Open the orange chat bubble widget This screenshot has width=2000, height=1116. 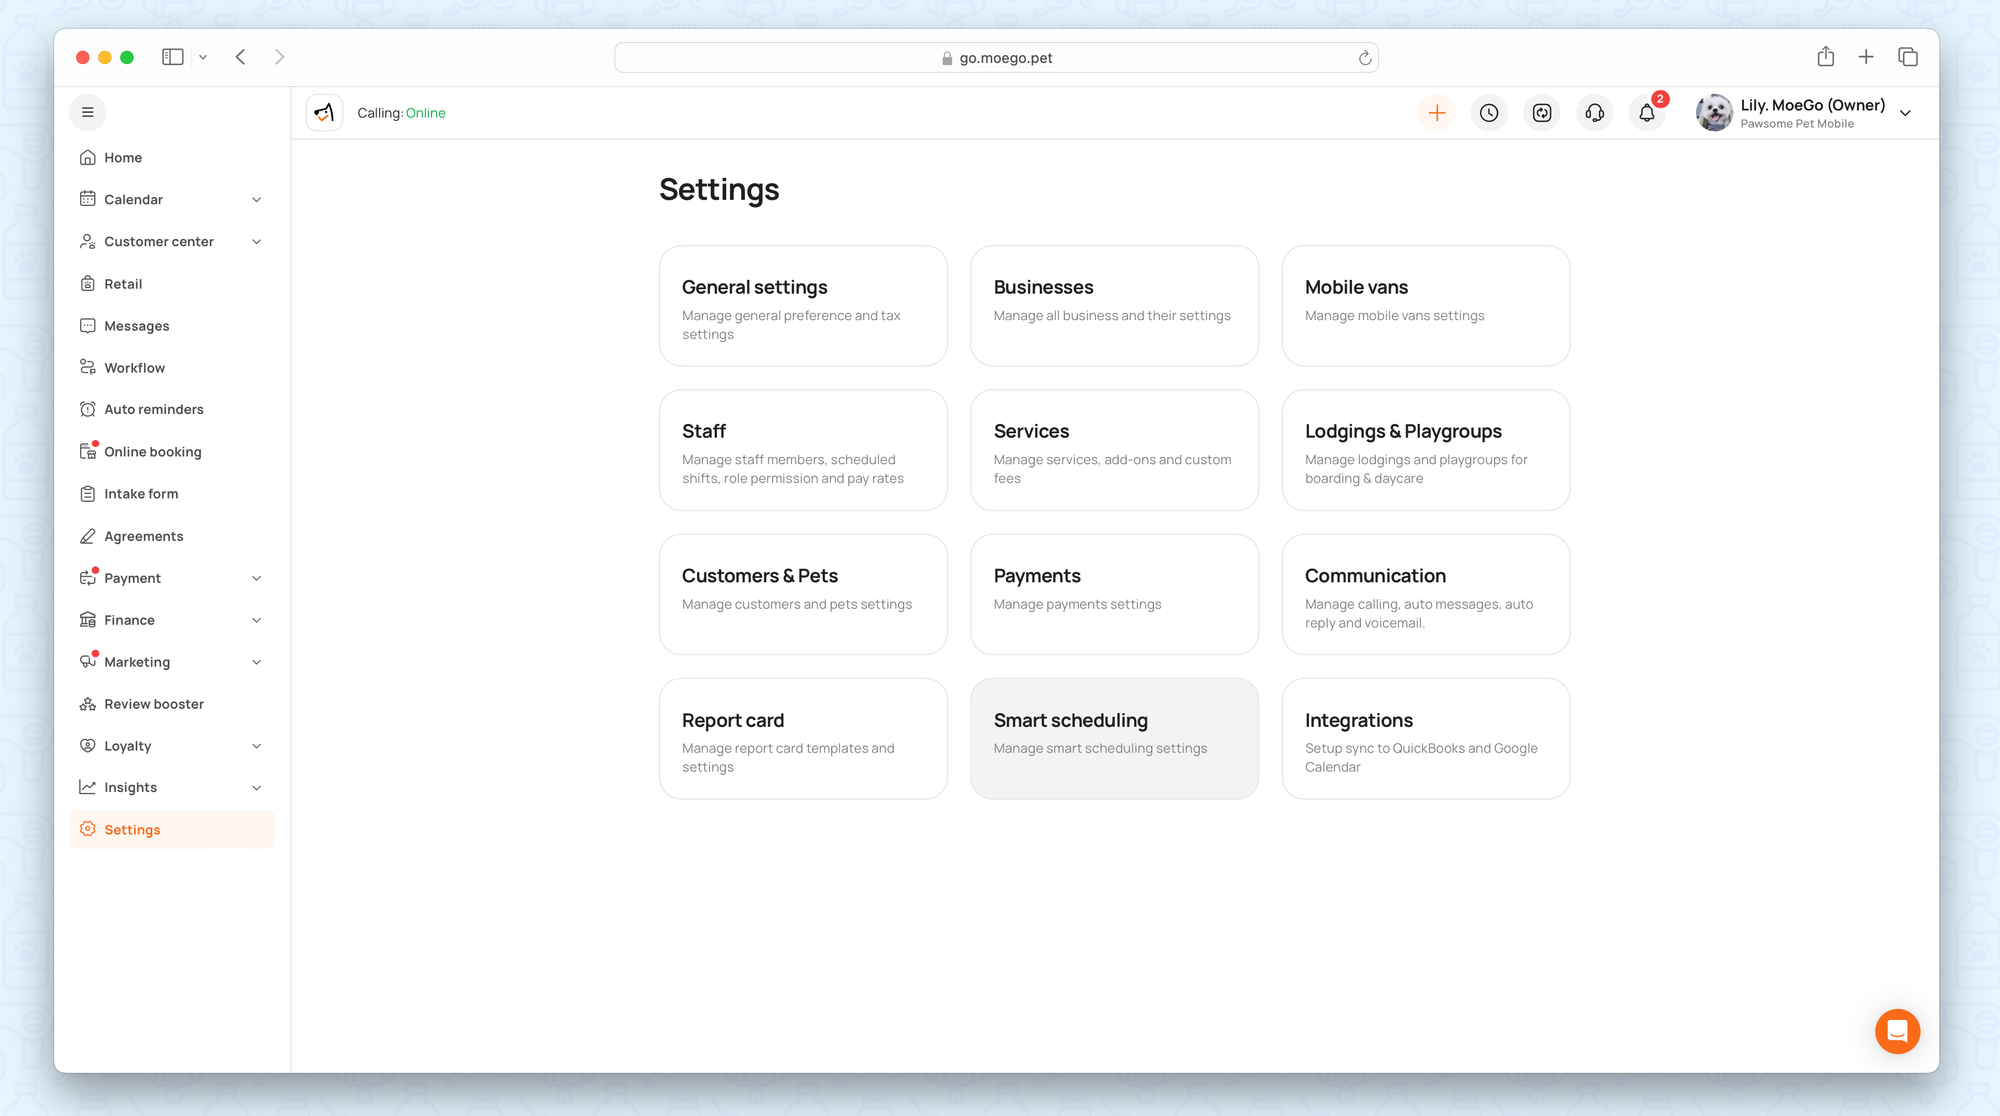(x=1897, y=1031)
